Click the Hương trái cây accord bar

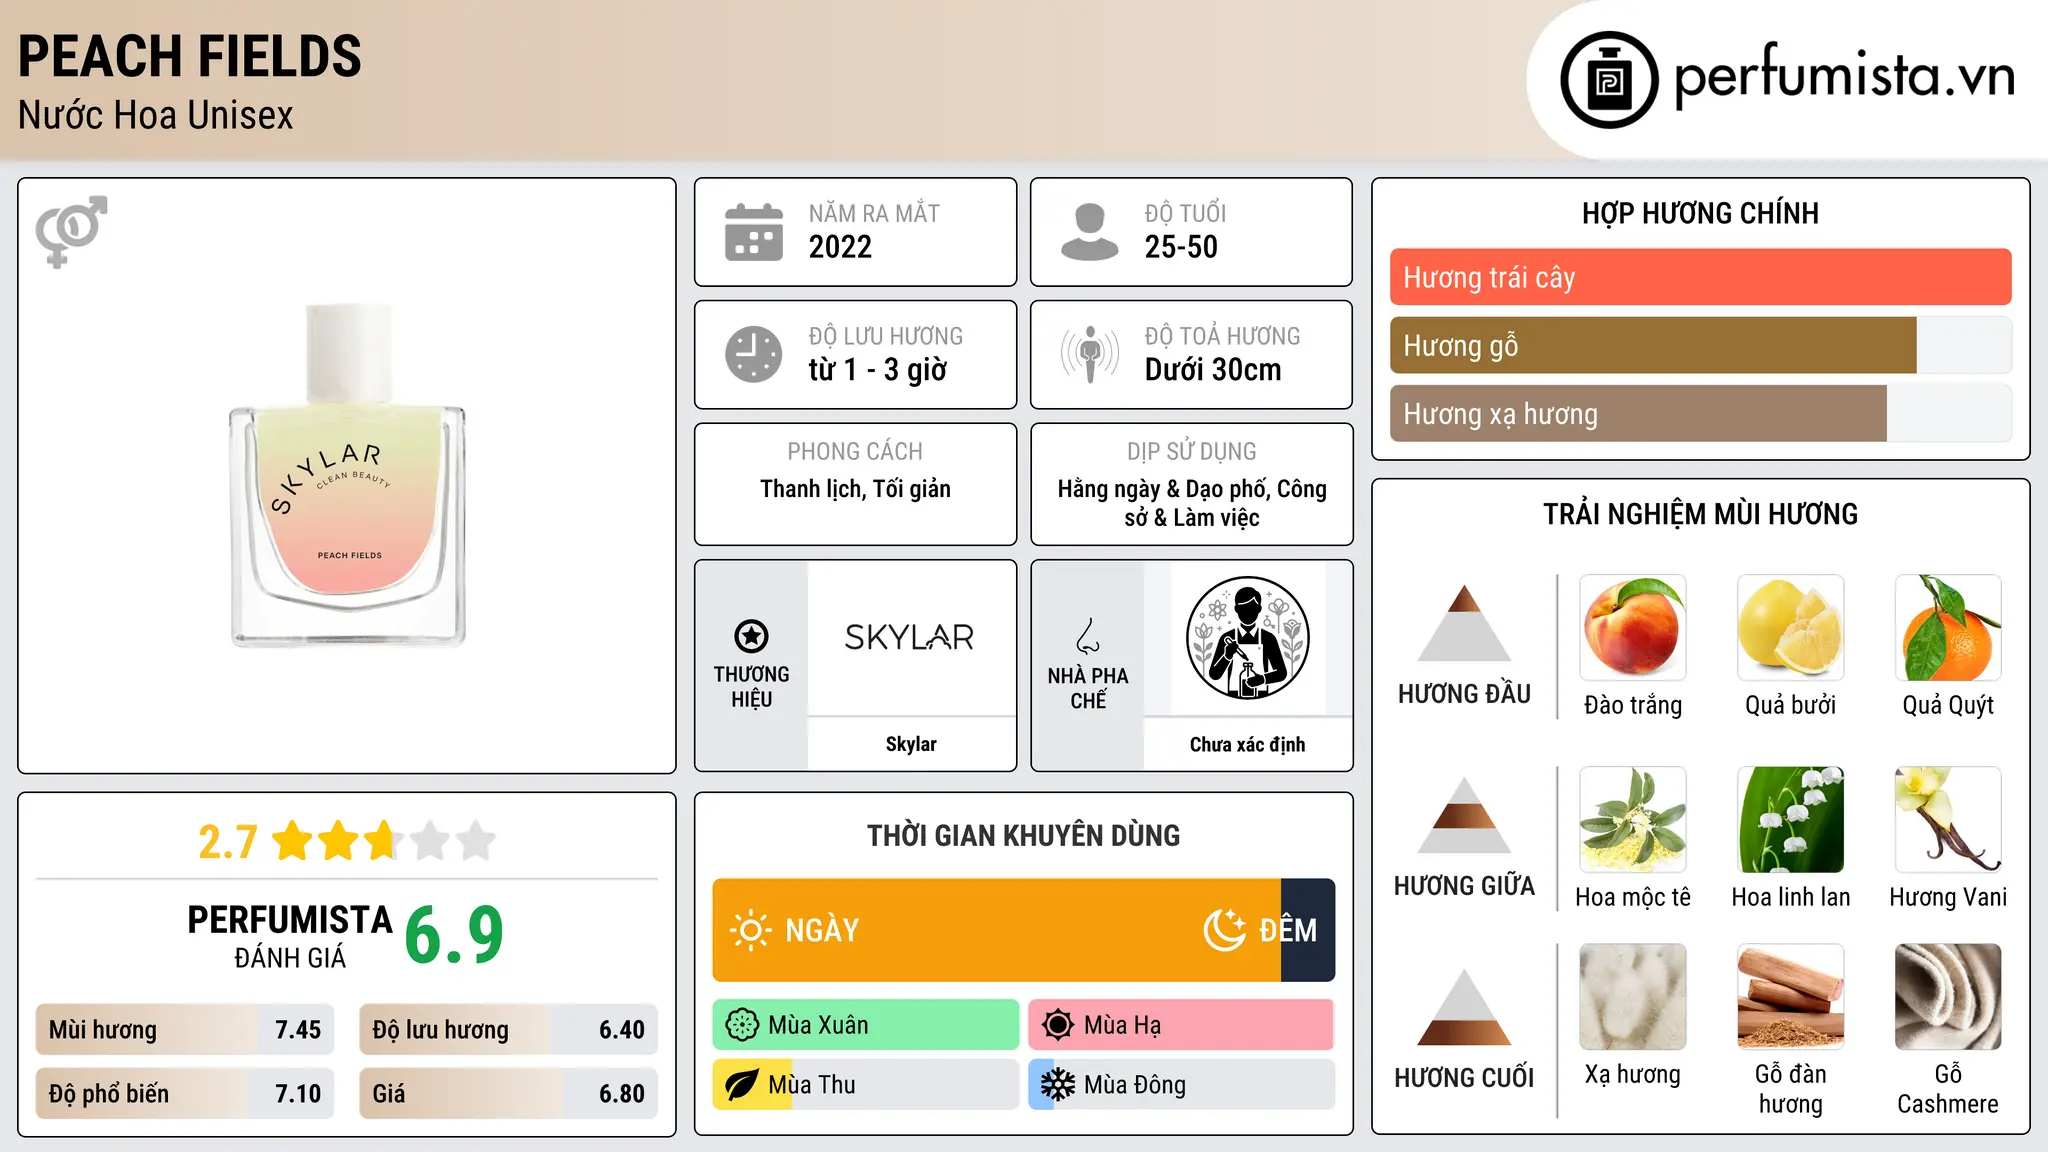coord(1701,277)
